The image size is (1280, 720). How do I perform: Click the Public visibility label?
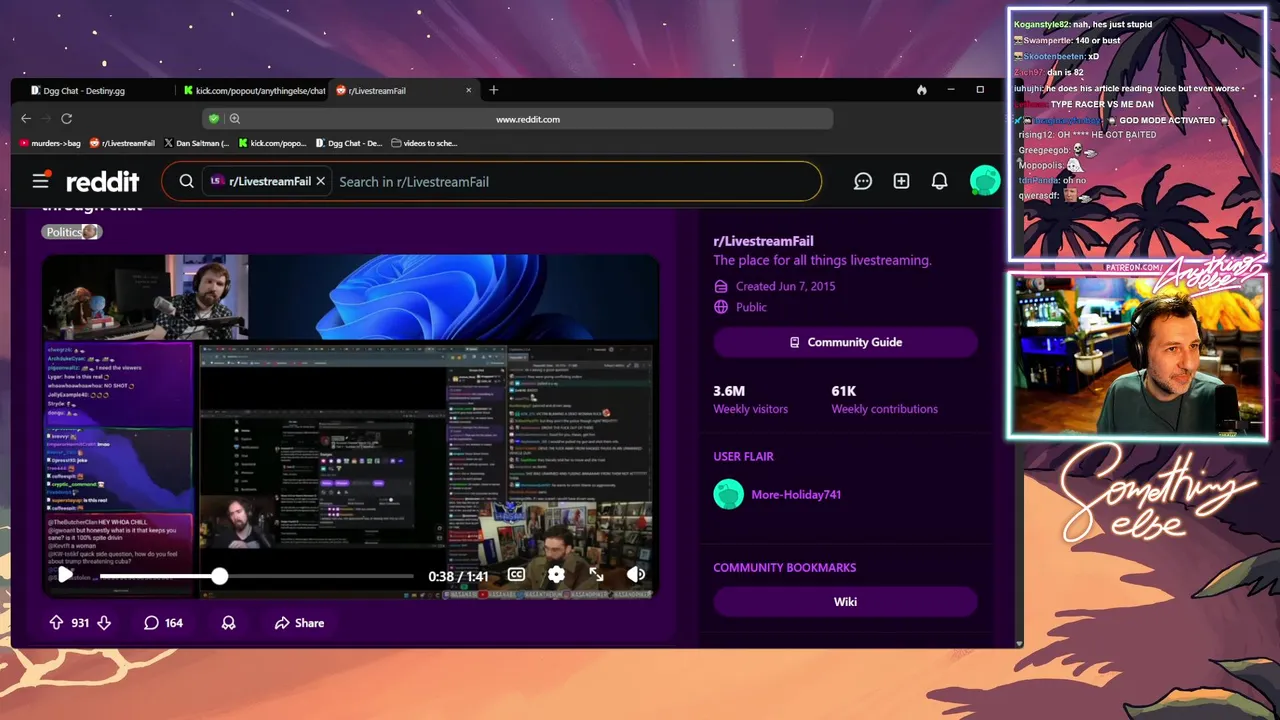[751, 307]
